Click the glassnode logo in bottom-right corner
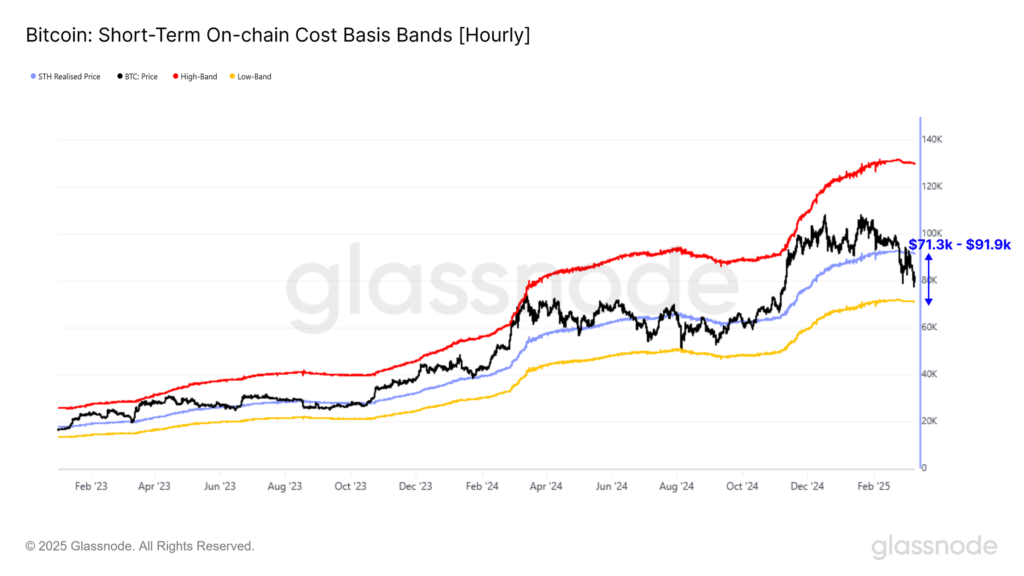1024x576 pixels. pyautogui.click(x=934, y=546)
